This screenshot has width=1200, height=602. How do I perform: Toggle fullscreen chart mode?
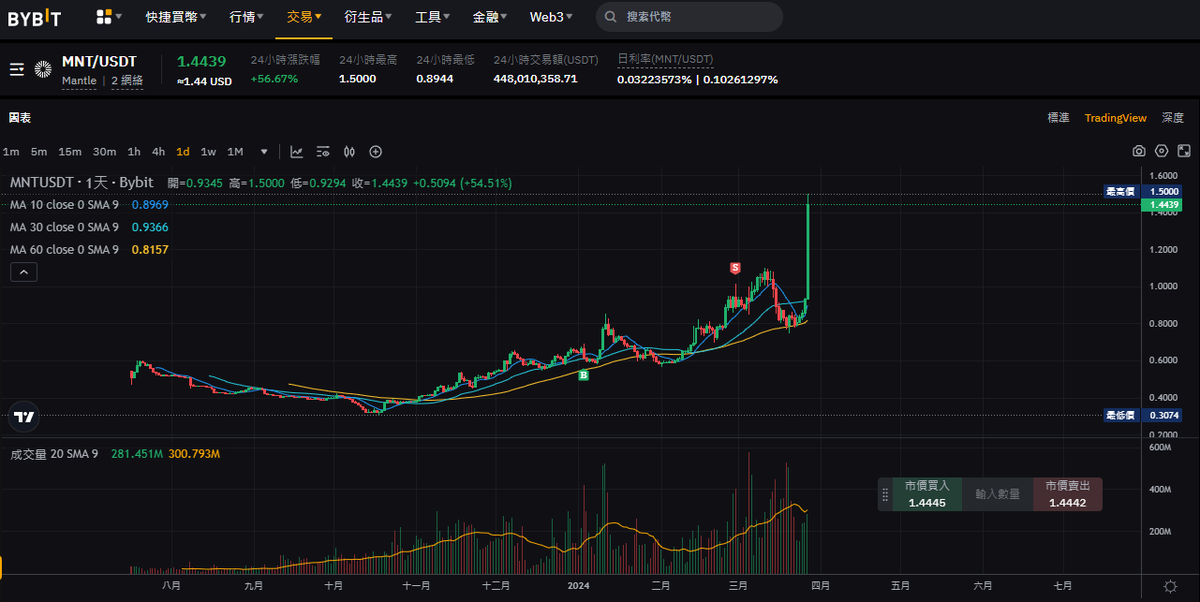1184,151
